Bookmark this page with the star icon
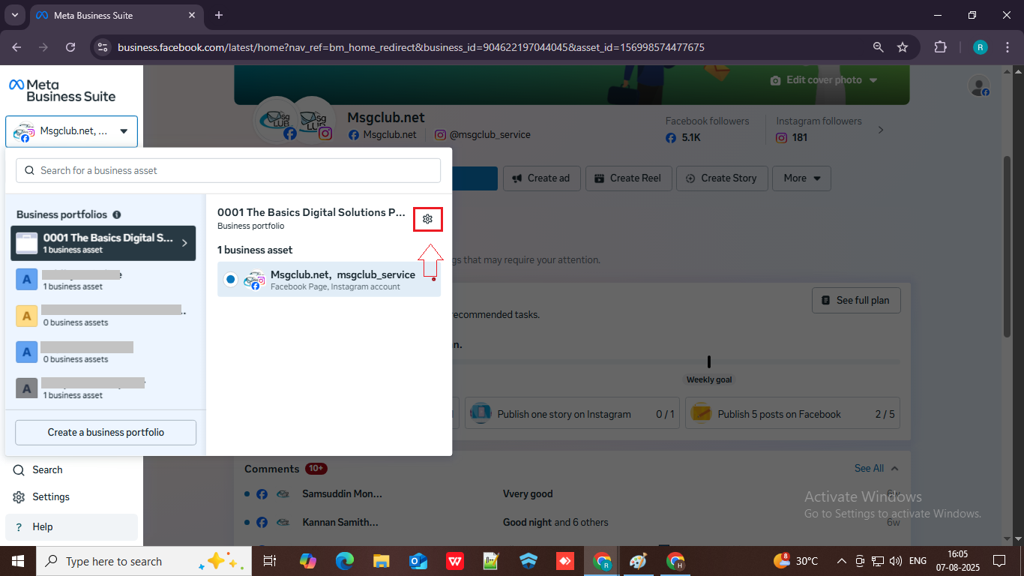Image resolution: width=1024 pixels, height=576 pixels. tap(903, 47)
